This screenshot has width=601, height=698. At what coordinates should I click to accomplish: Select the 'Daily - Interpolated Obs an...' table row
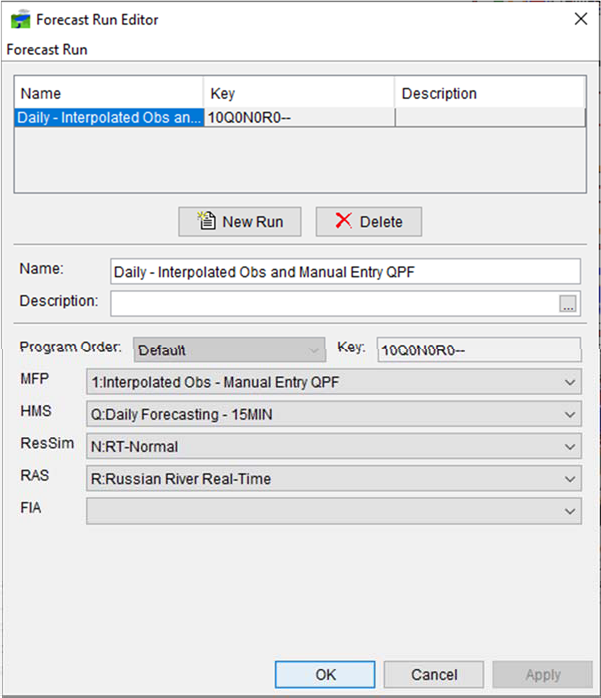pyautogui.click(x=300, y=118)
